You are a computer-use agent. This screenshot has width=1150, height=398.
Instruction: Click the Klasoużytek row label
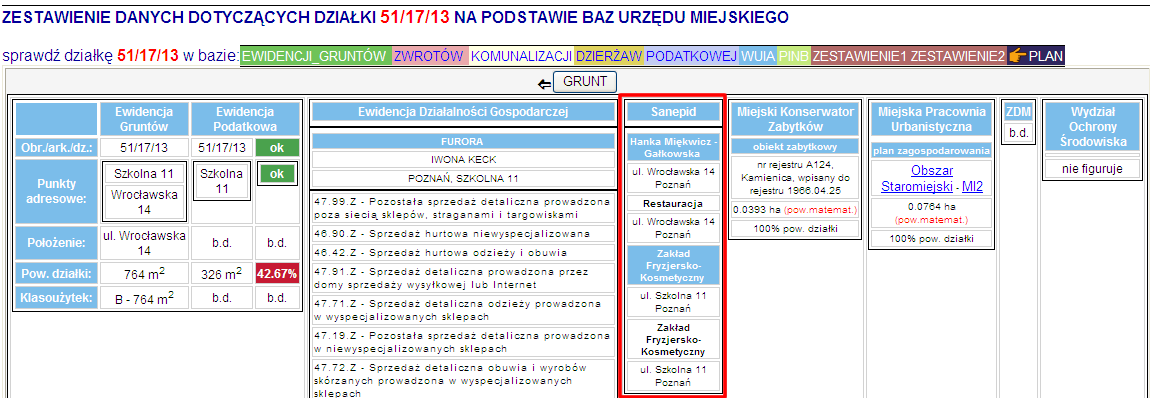(x=56, y=298)
